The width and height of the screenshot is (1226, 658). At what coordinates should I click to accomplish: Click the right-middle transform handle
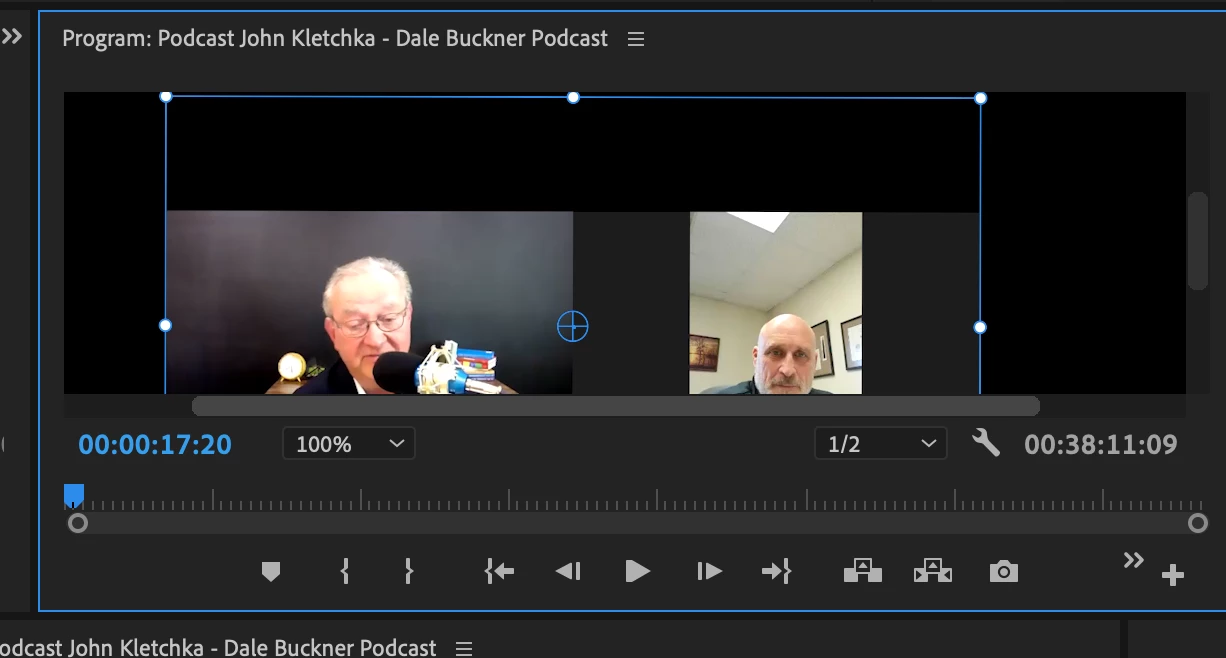[980, 327]
